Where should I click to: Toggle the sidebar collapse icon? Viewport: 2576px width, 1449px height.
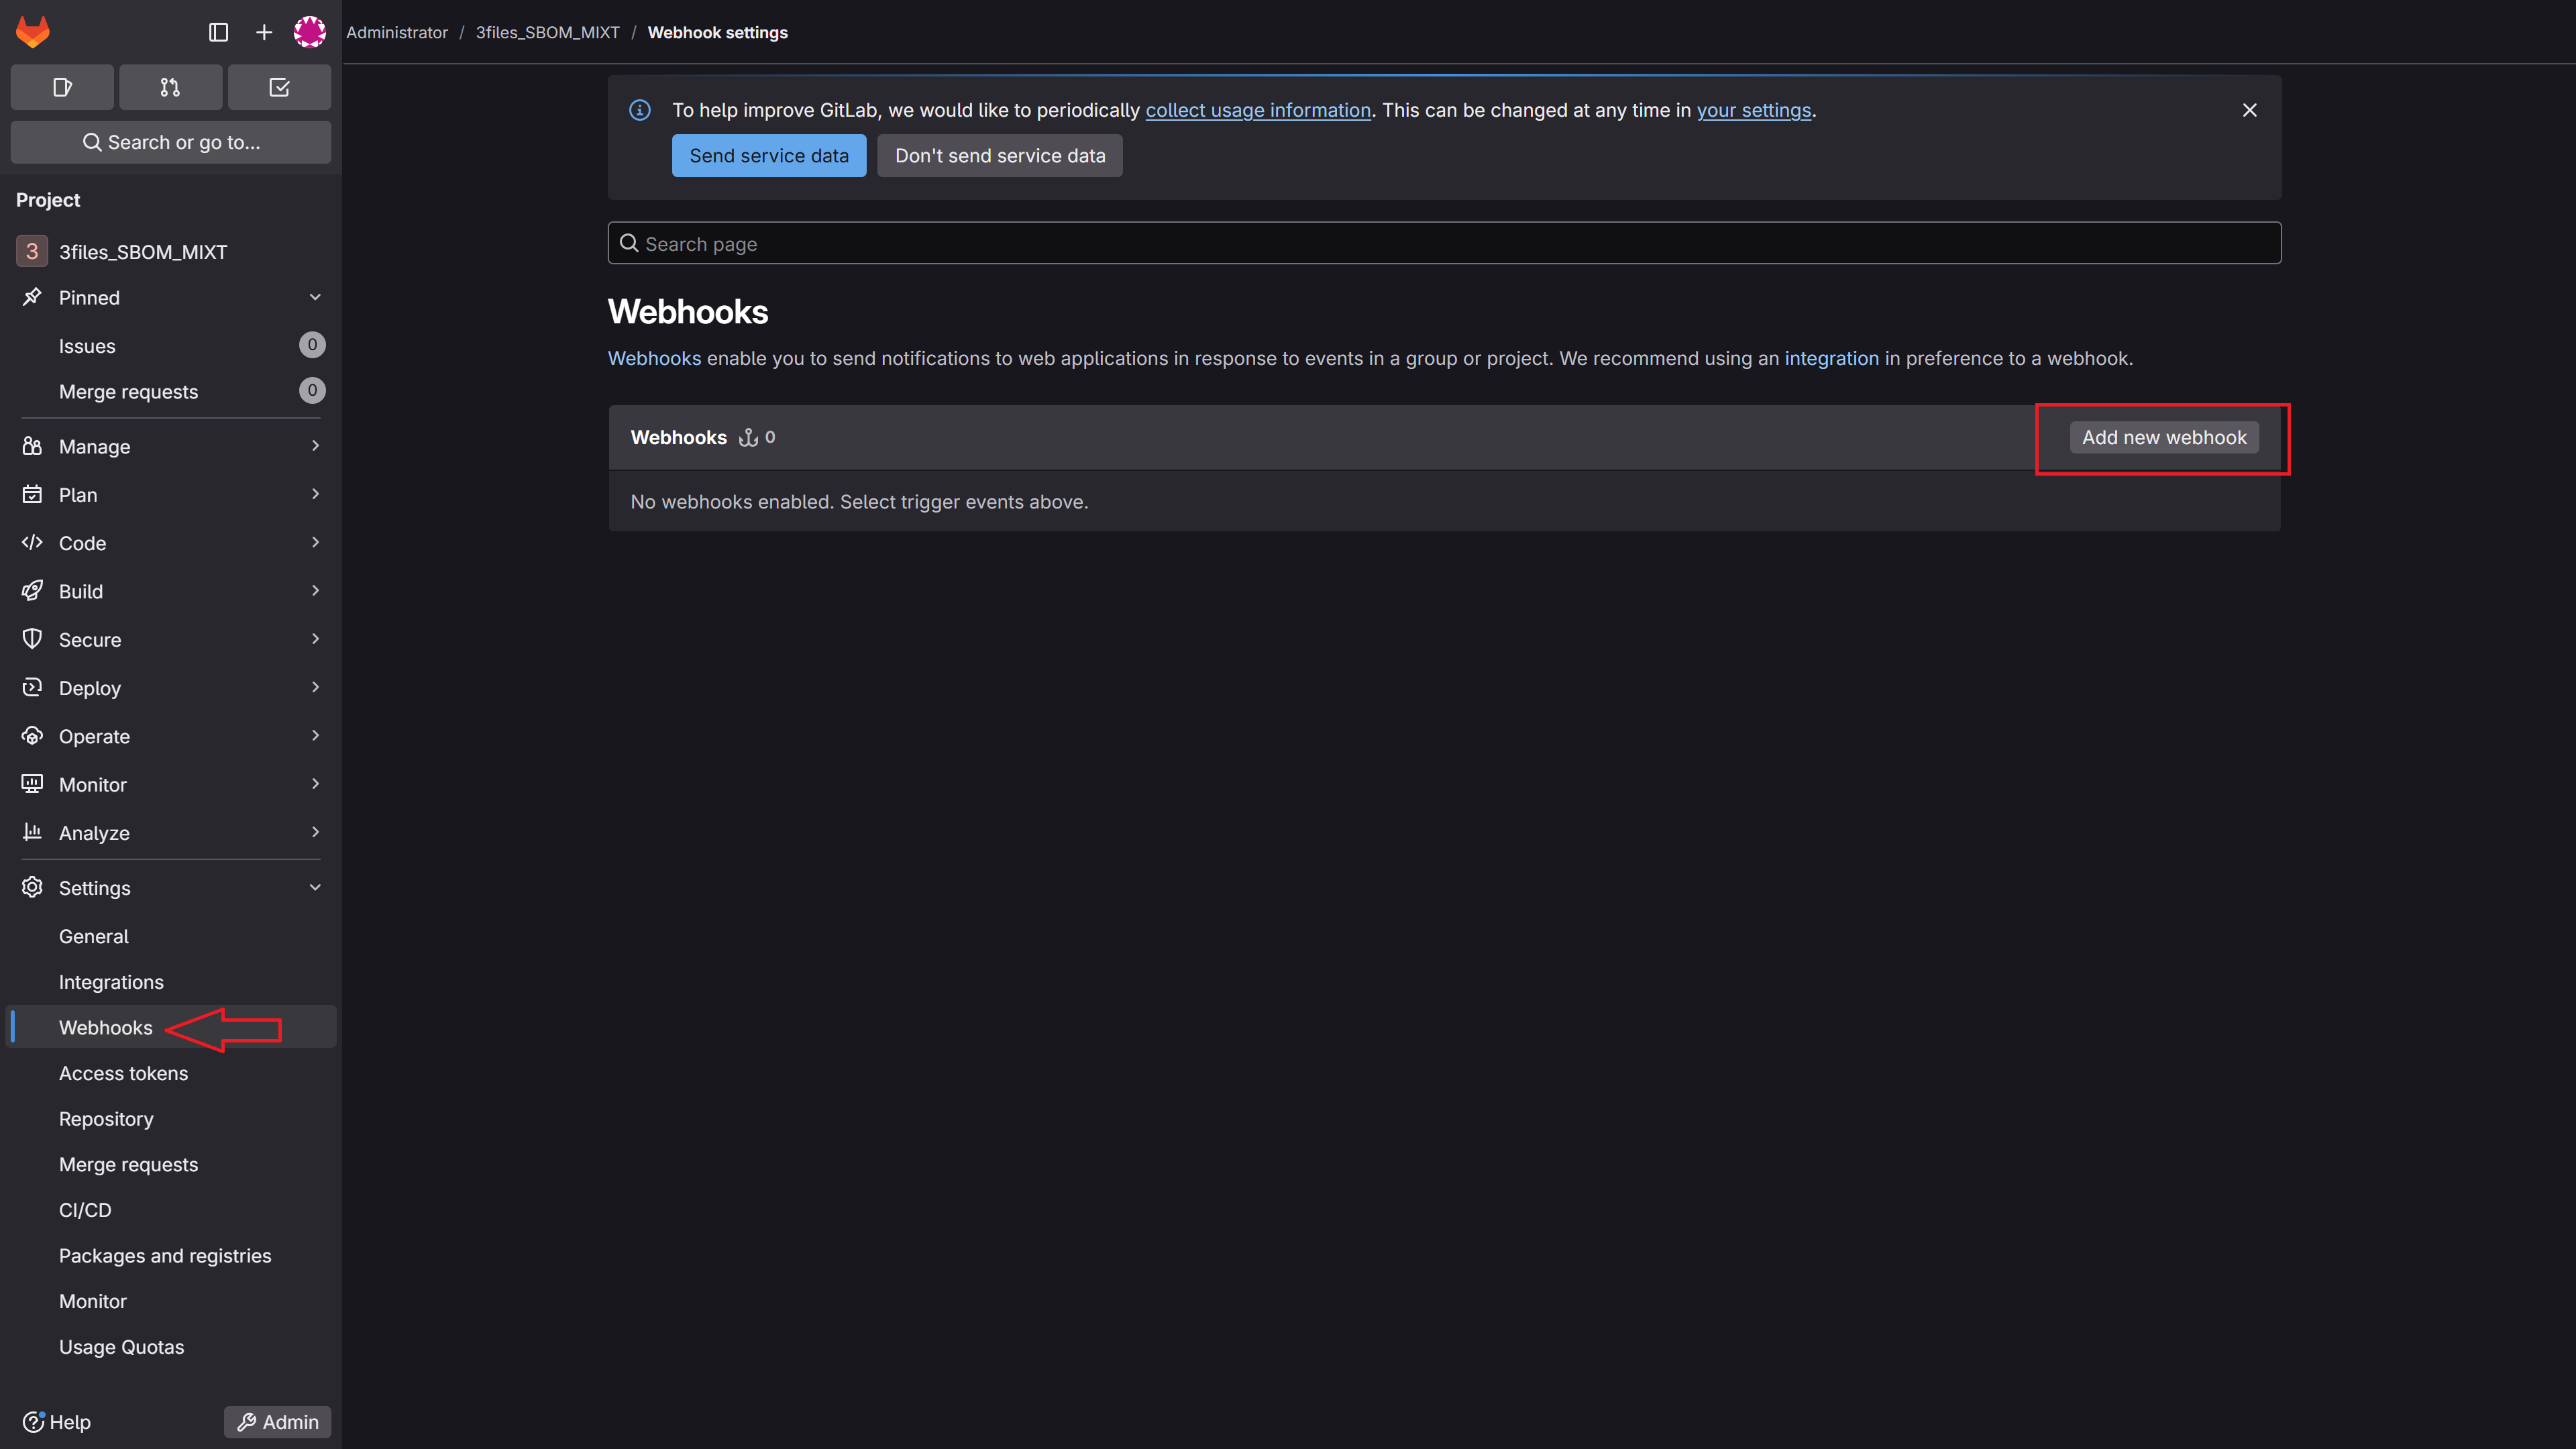(x=218, y=32)
